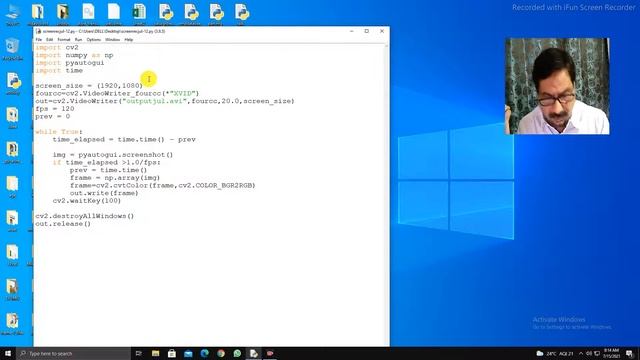
Task: Launch Google Chrome from the taskbar
Action: 221,353
